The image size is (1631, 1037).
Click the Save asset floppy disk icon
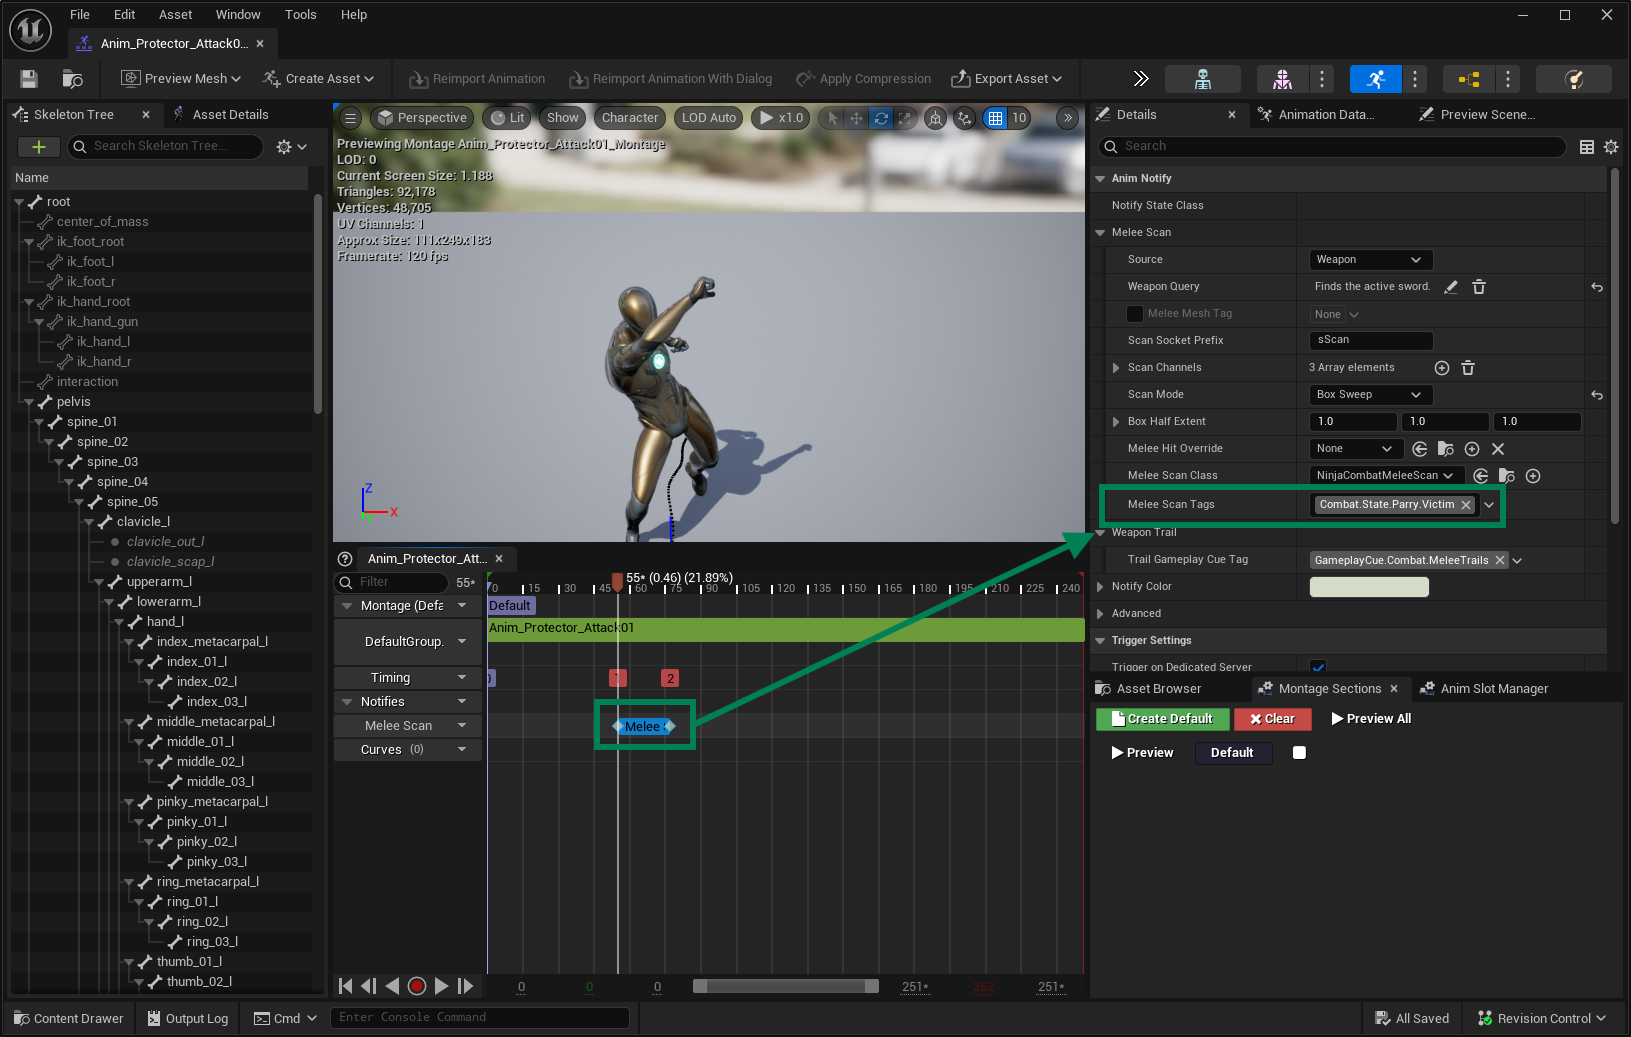click(x=29, y=79)
